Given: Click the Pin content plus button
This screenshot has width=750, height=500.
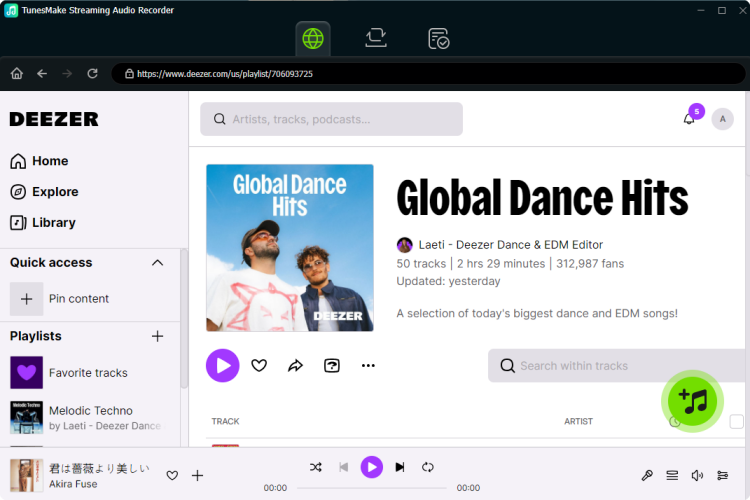Looking at the screenshot, I should (27, 299).
